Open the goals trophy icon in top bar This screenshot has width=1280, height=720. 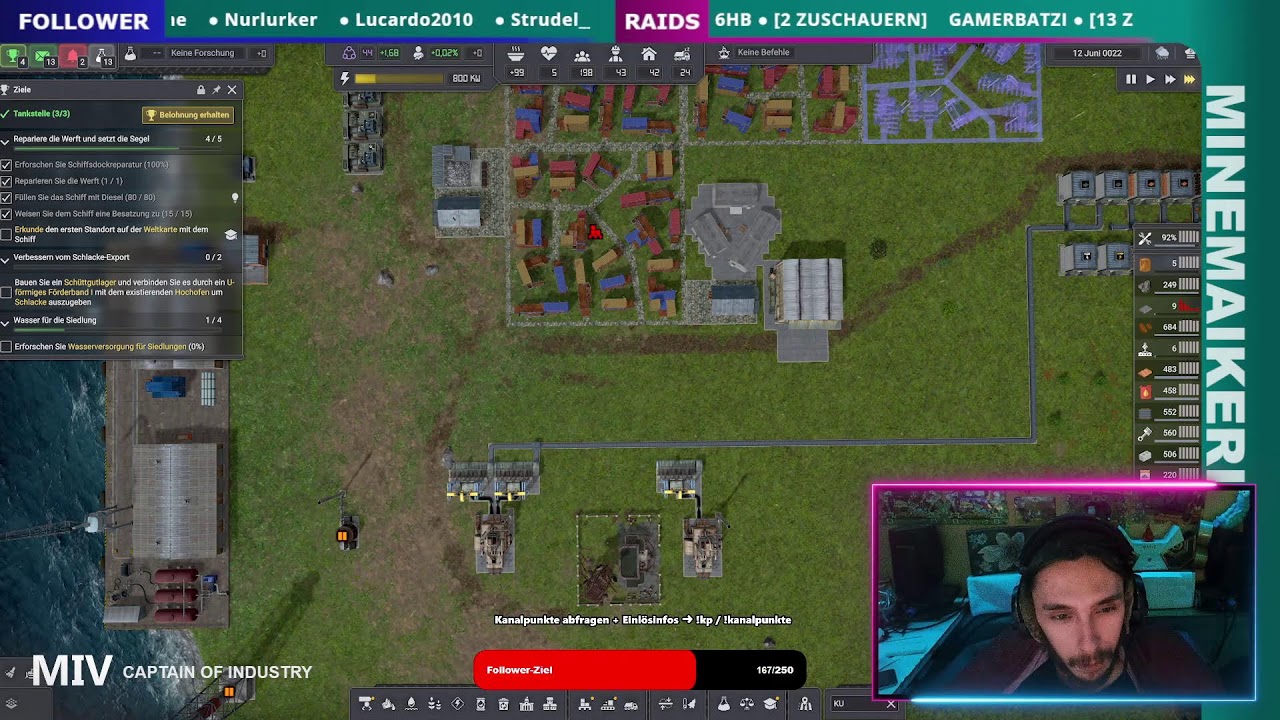(x=14, y=56)
